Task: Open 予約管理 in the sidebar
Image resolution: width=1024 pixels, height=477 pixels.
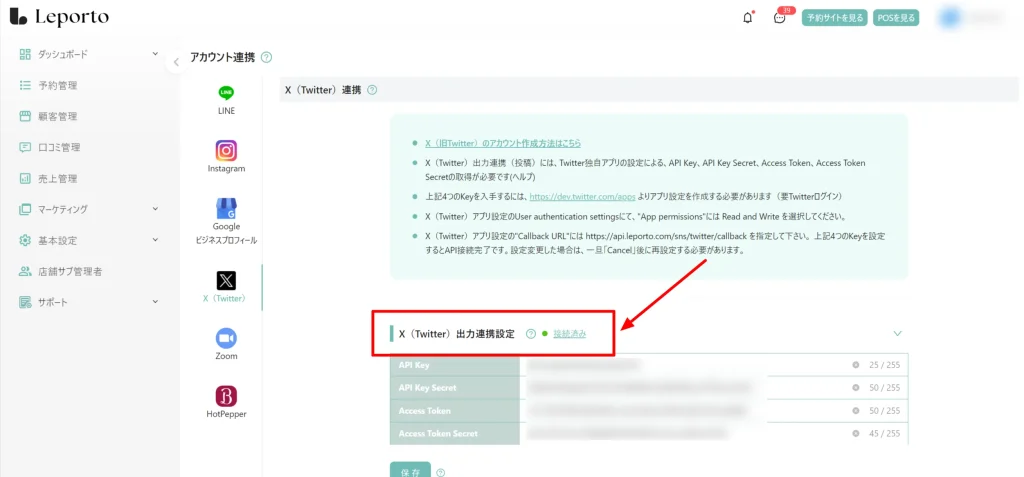Action: (57, 85)
